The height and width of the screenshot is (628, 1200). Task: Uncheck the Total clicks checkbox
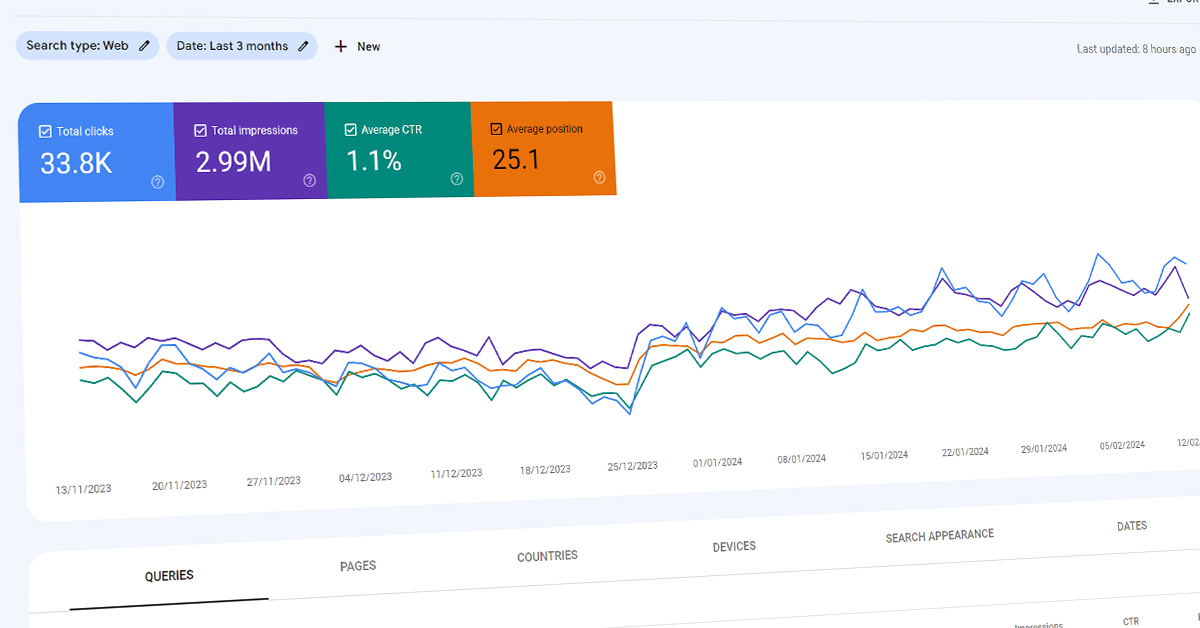(44, 131)
